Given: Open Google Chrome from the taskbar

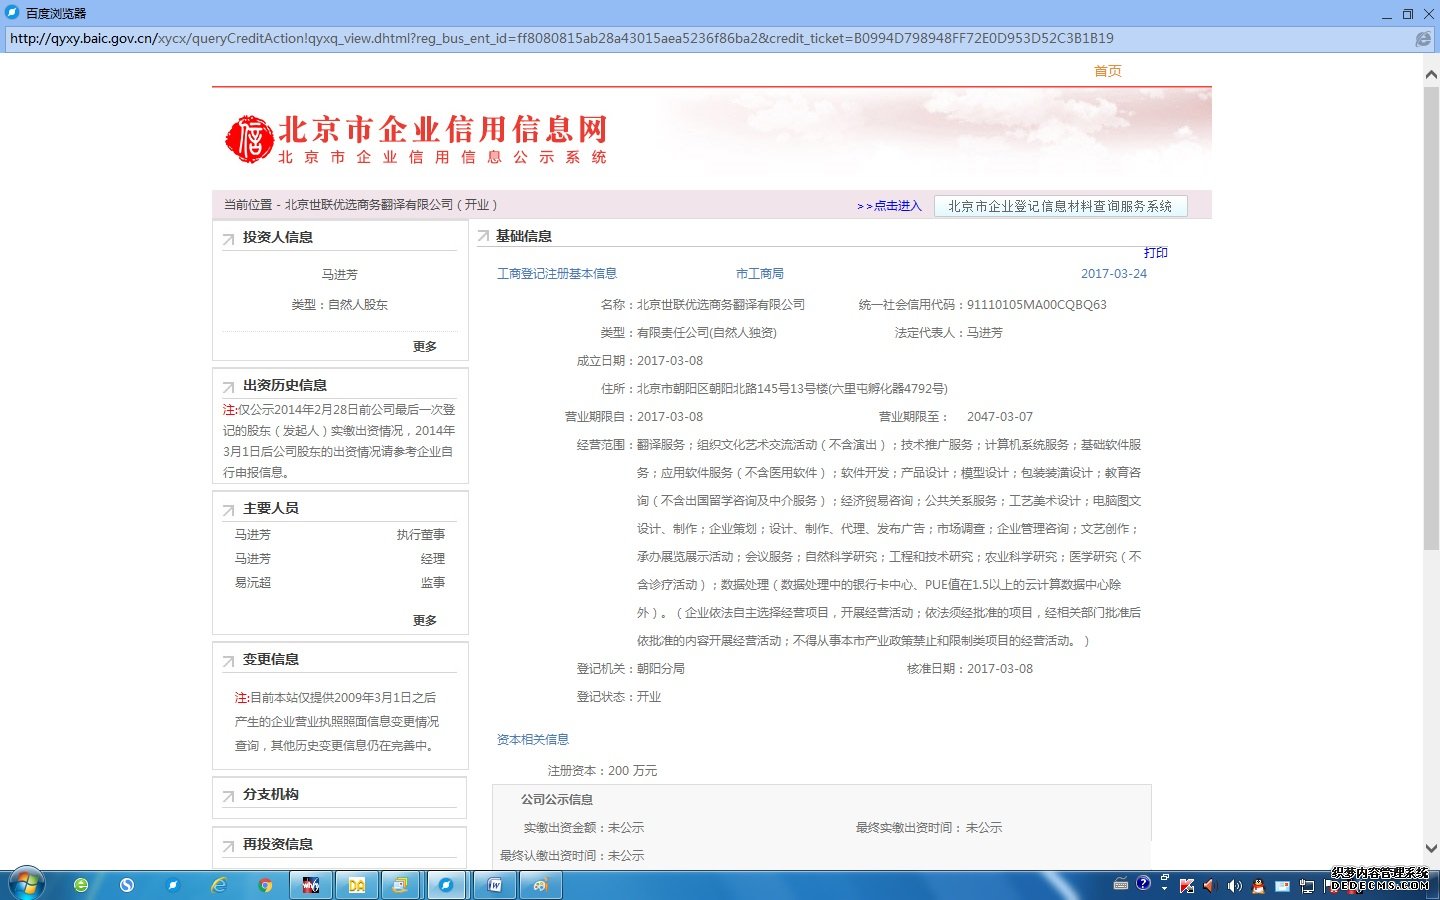Looking at the screenshot, I should coord(265,885).
